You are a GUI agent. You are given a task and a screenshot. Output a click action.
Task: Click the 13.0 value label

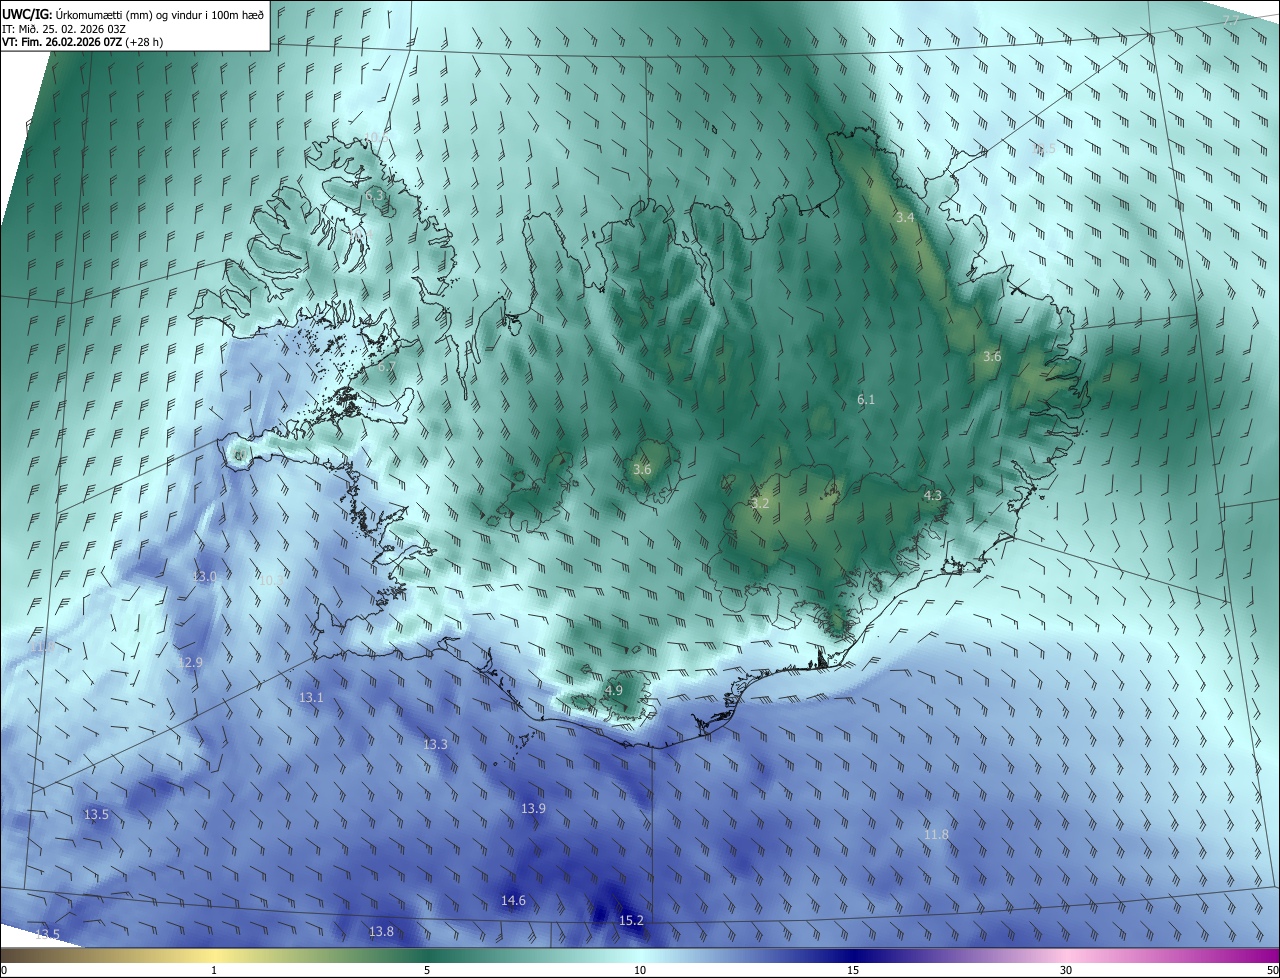pos(204,577)
